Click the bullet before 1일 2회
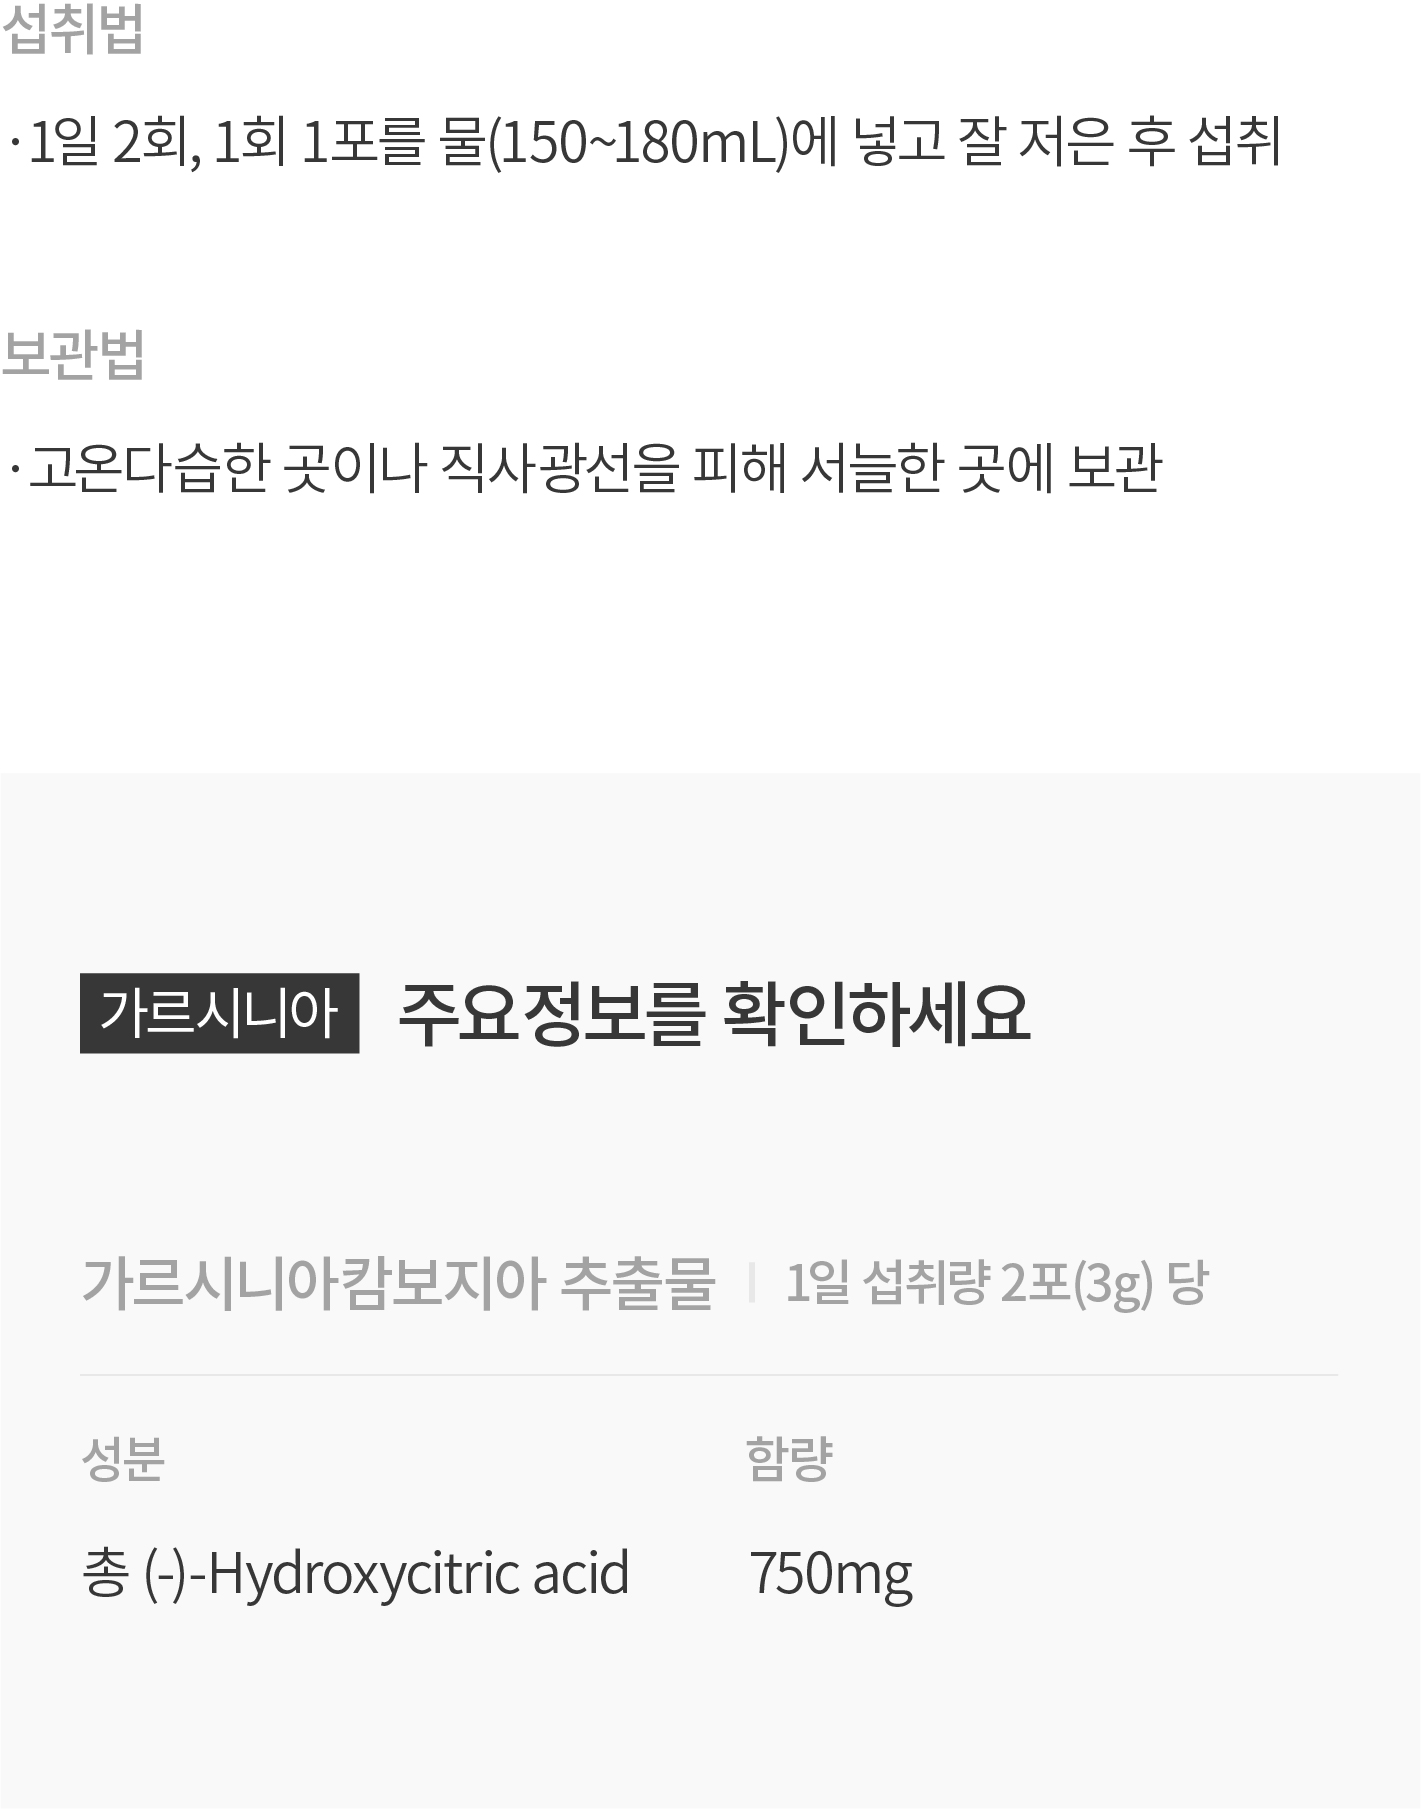The height and width of the screenshot is (1809, 1421). pos(14,143)
